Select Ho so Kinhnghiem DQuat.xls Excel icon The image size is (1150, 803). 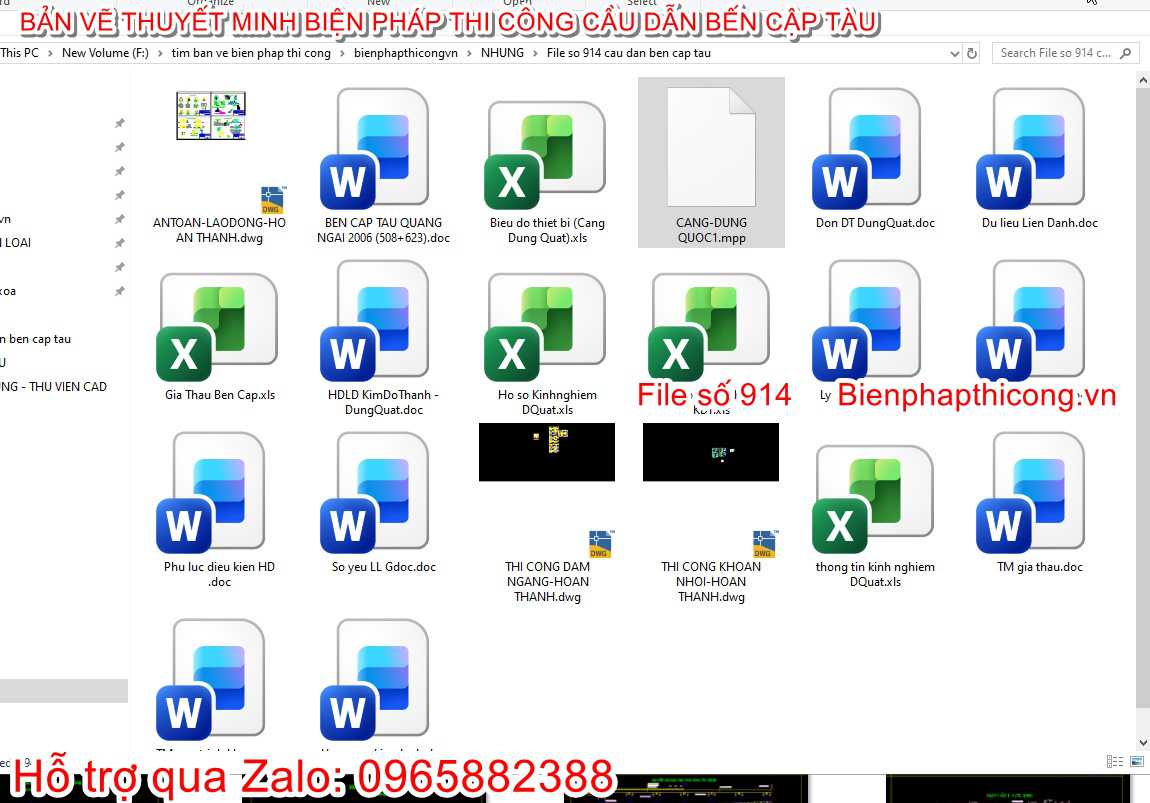pos(545,328)
